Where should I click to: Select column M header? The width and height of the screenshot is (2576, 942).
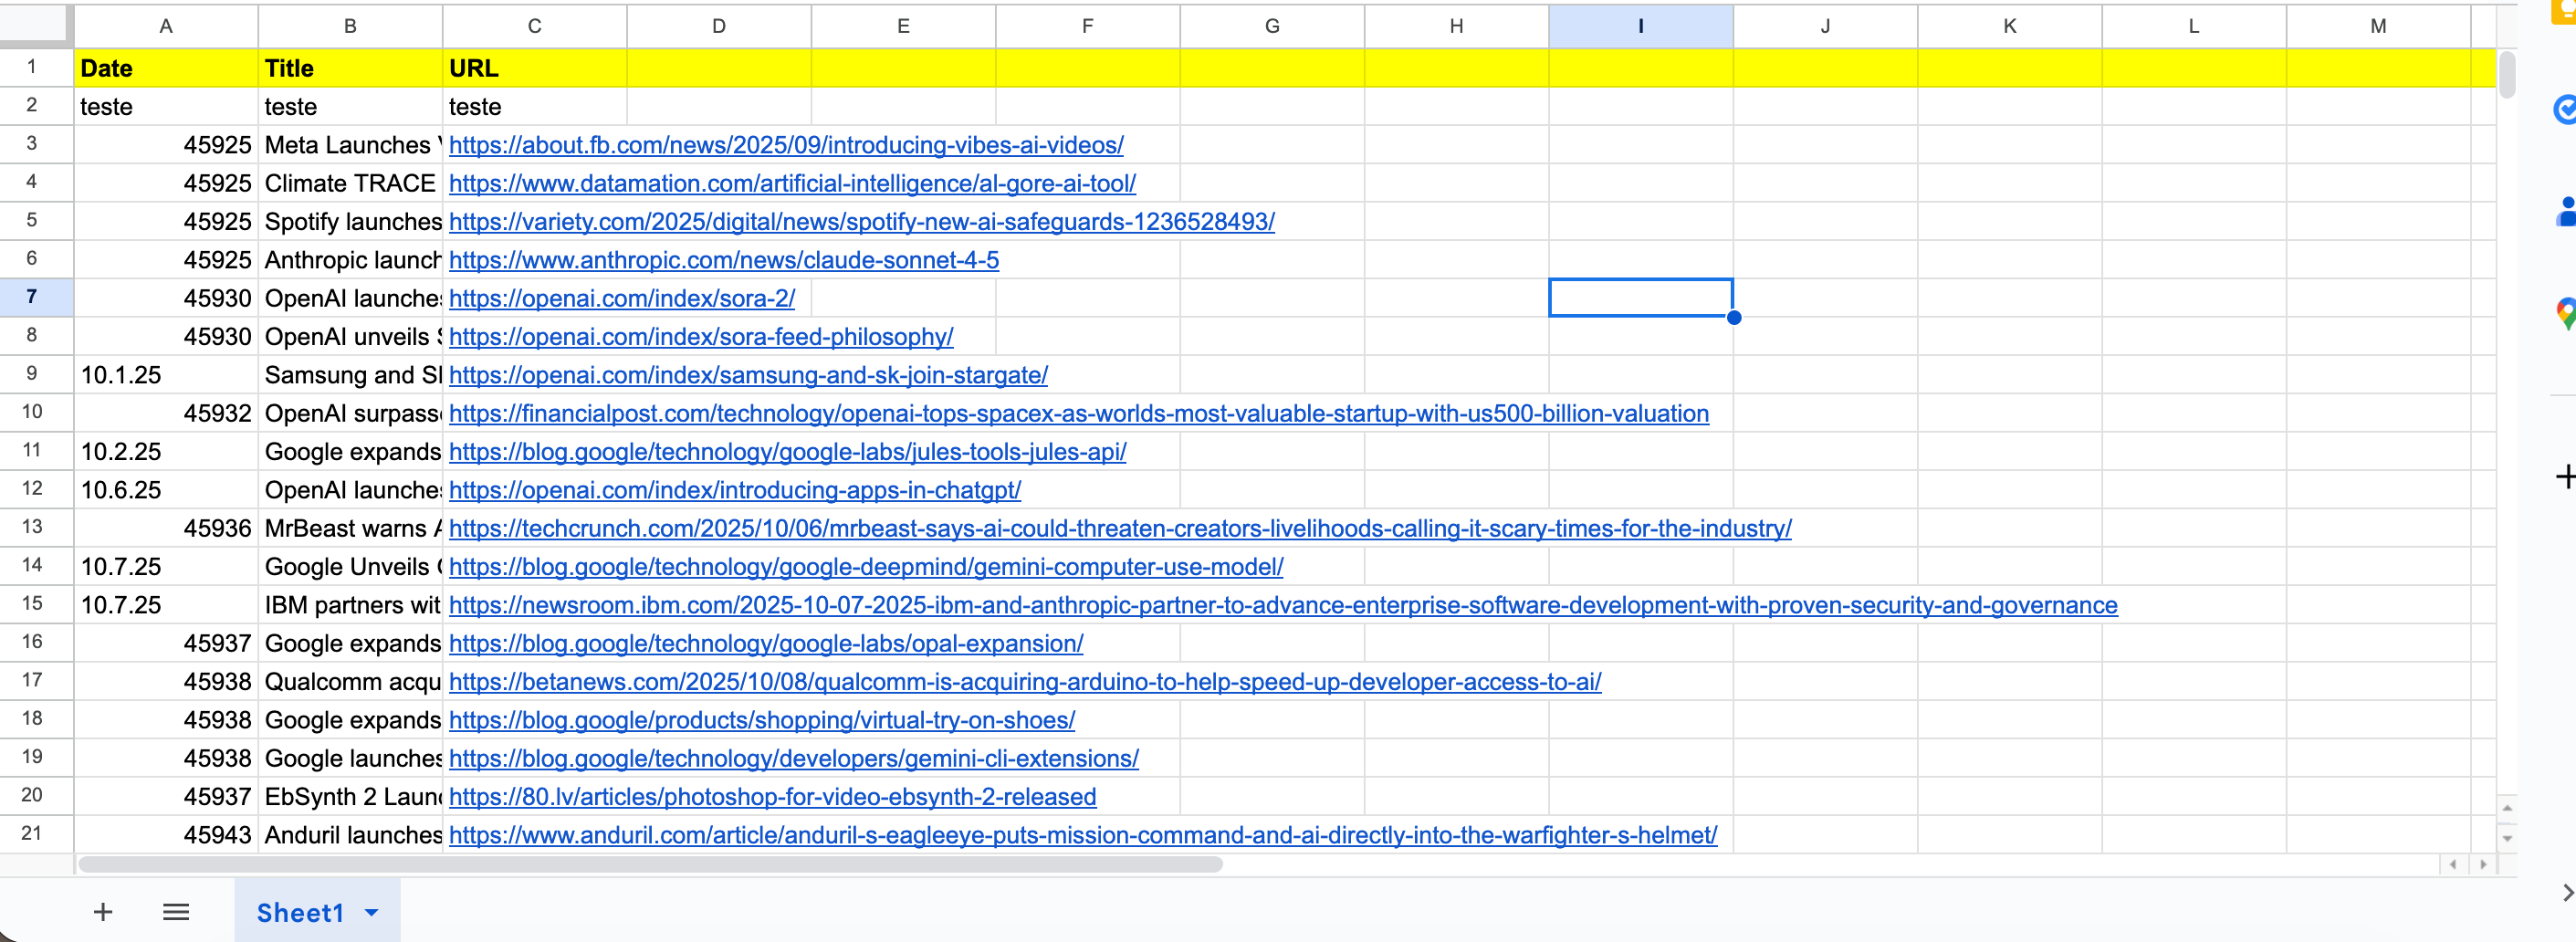(x=2378, y=26)
